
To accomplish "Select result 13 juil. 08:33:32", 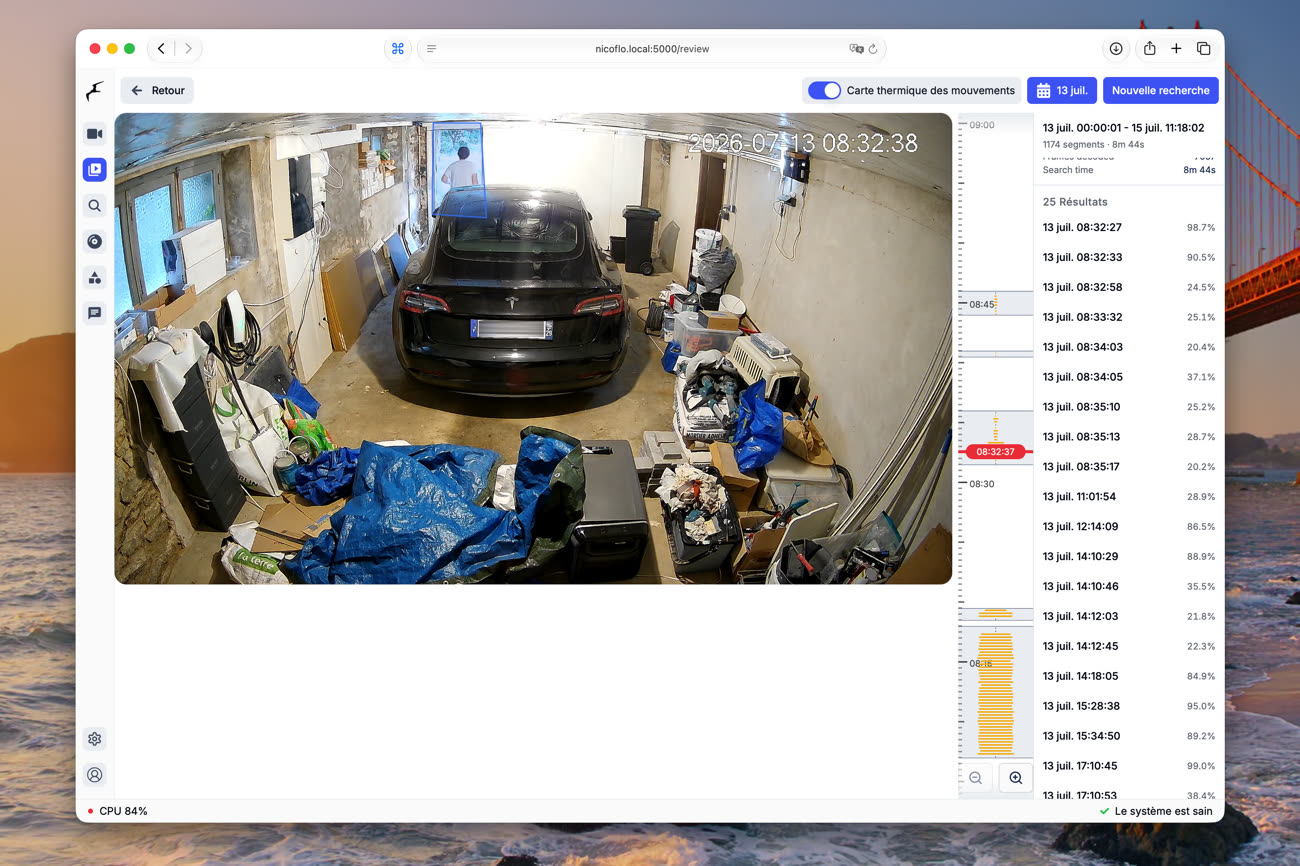I will (x=1128, y=317).
